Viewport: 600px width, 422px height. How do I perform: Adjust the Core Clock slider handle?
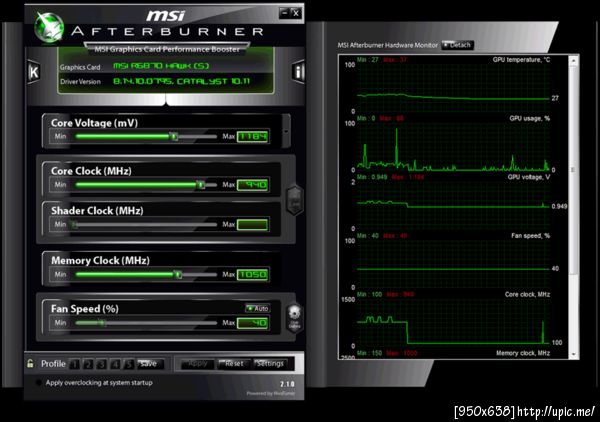coord(201,185)
